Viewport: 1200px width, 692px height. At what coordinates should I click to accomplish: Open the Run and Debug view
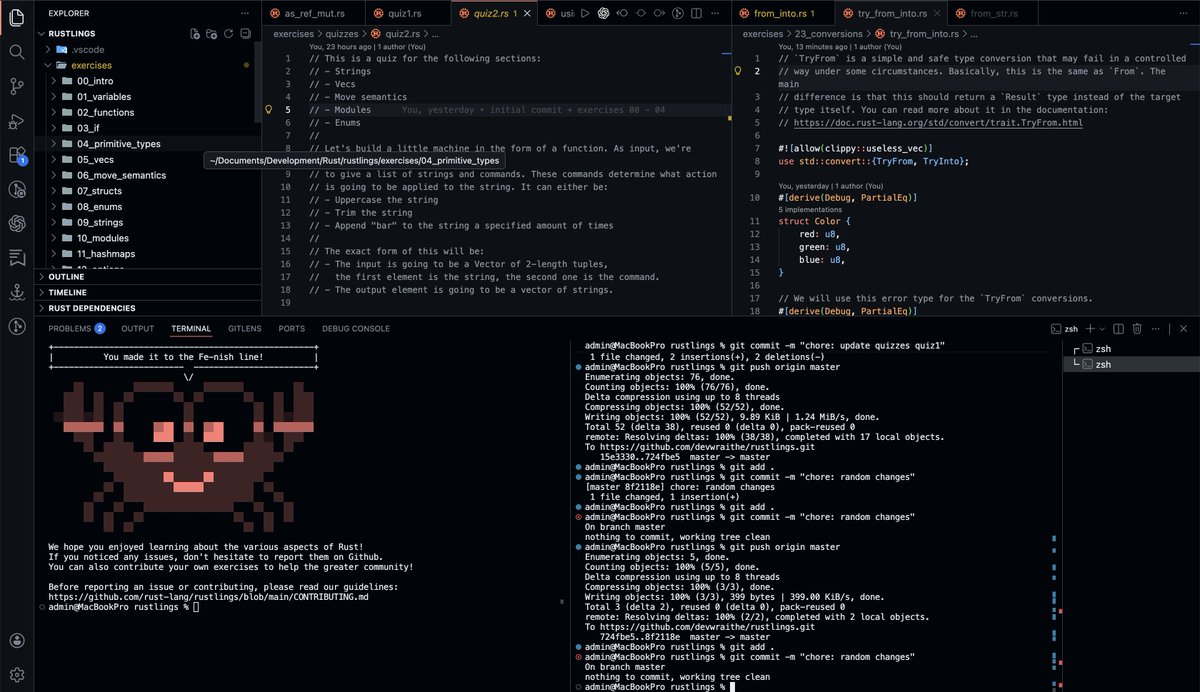[16, 121]
